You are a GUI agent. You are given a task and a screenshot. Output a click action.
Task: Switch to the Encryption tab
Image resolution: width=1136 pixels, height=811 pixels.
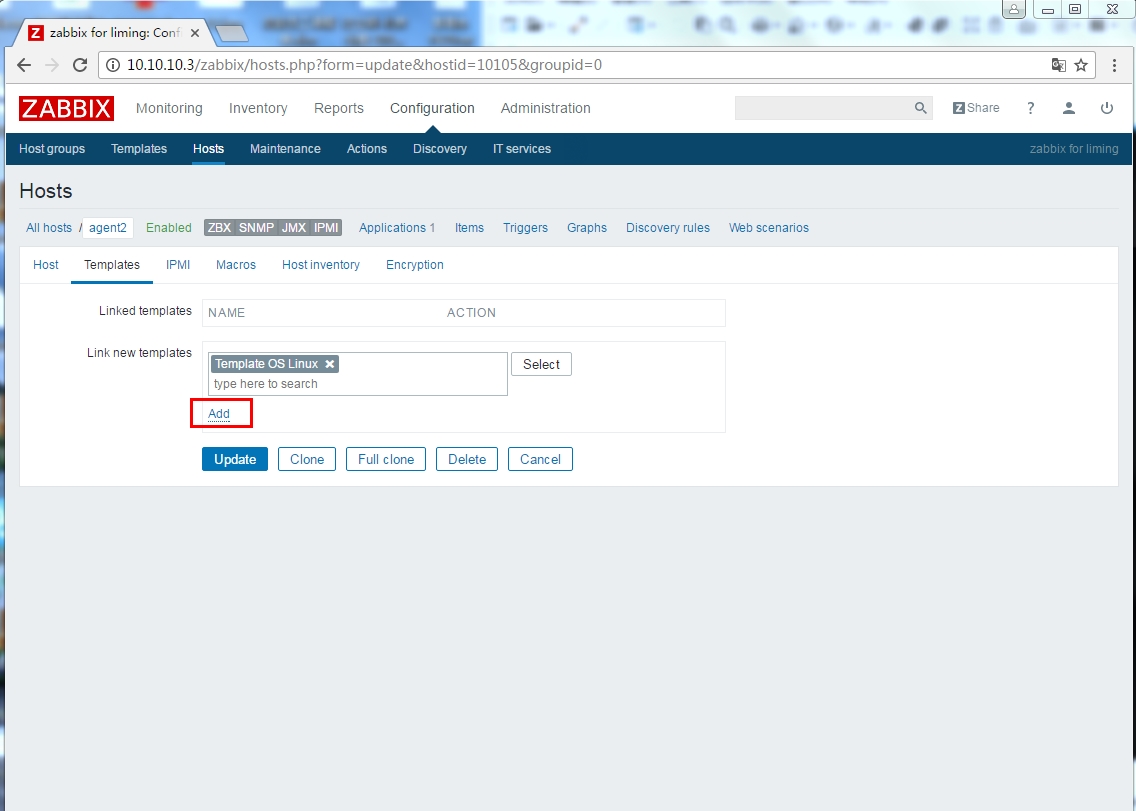(414, 265)
